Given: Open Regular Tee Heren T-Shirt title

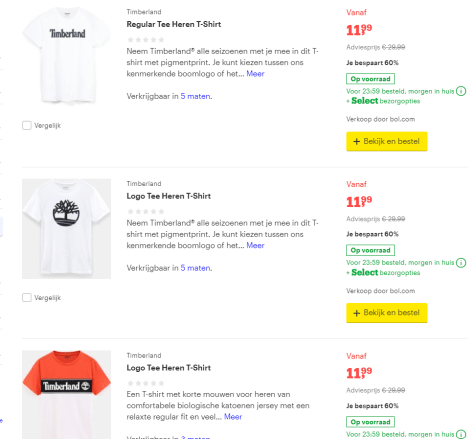Looking at the screenshot, I should tap(174, 24).
